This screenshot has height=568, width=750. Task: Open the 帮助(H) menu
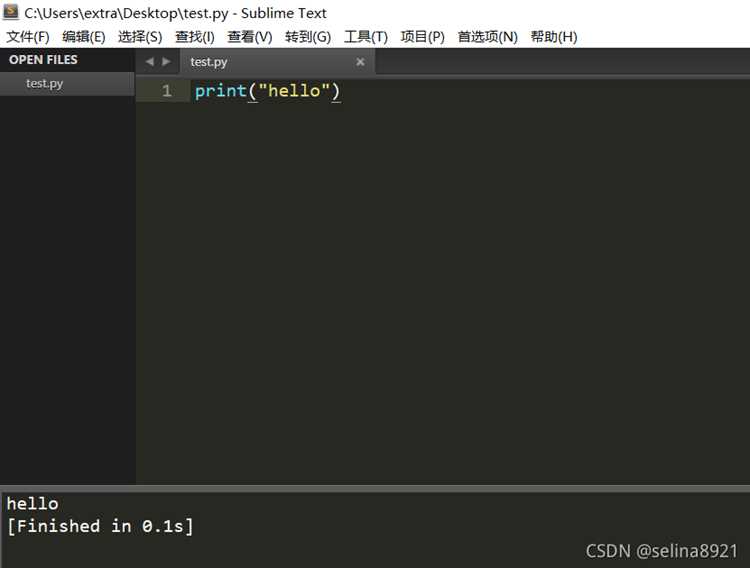[554, 37]
